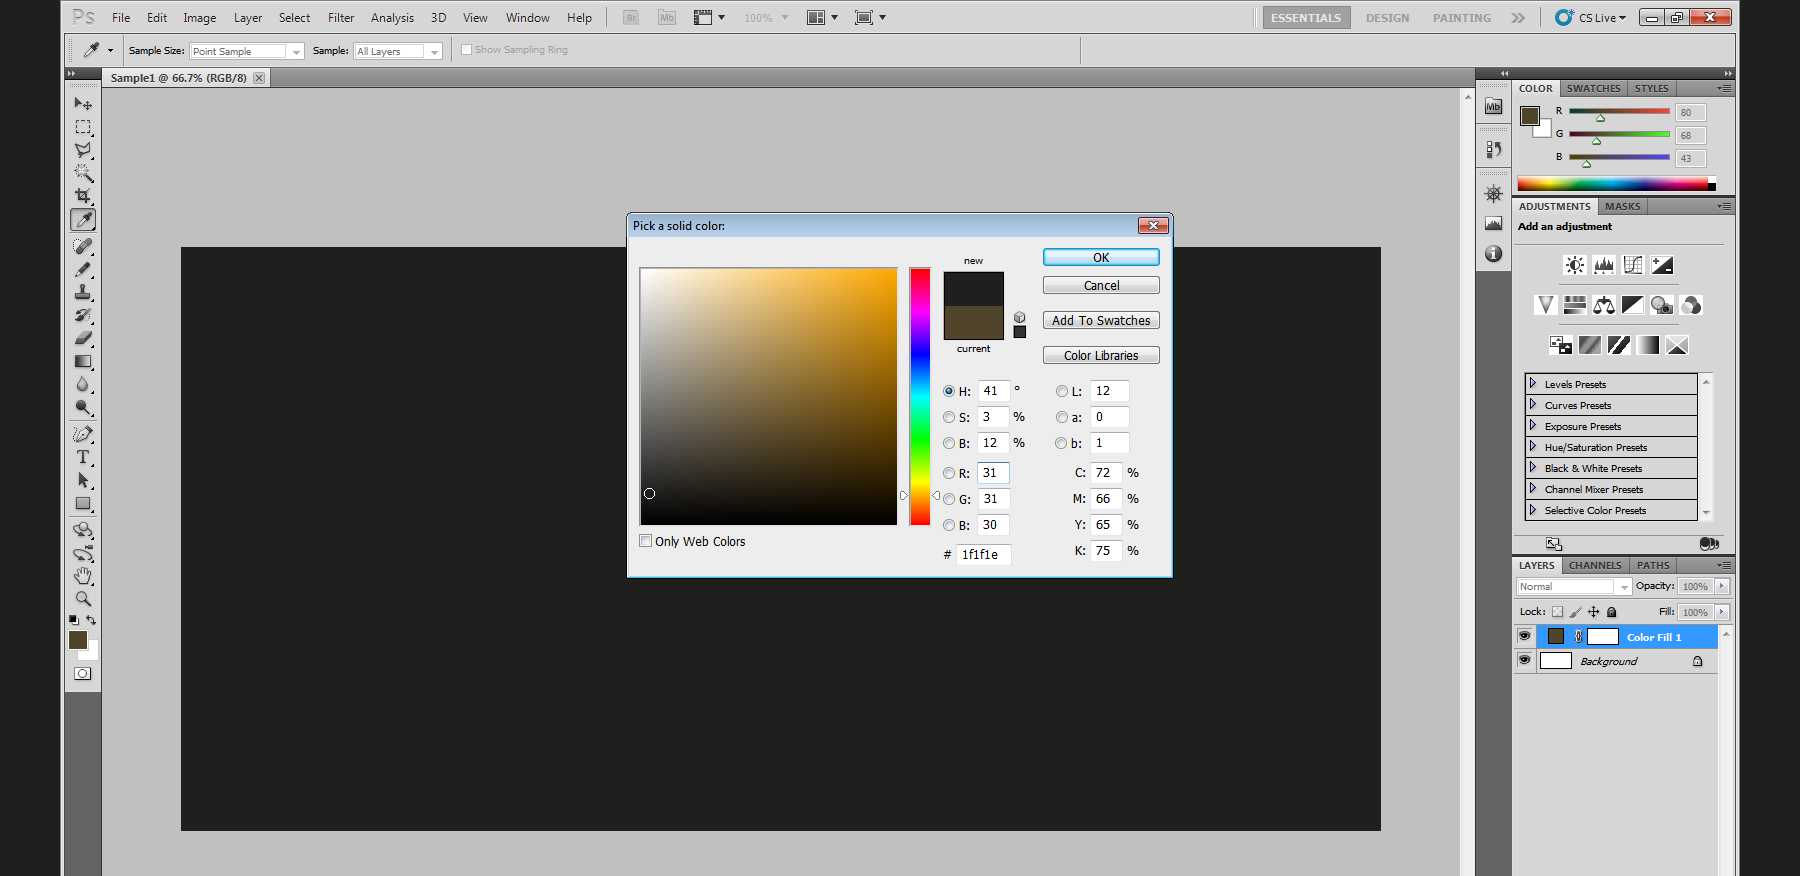Hide the Background layer
Viewport: 1800px width, 876px height.
tap(1524, 660)
